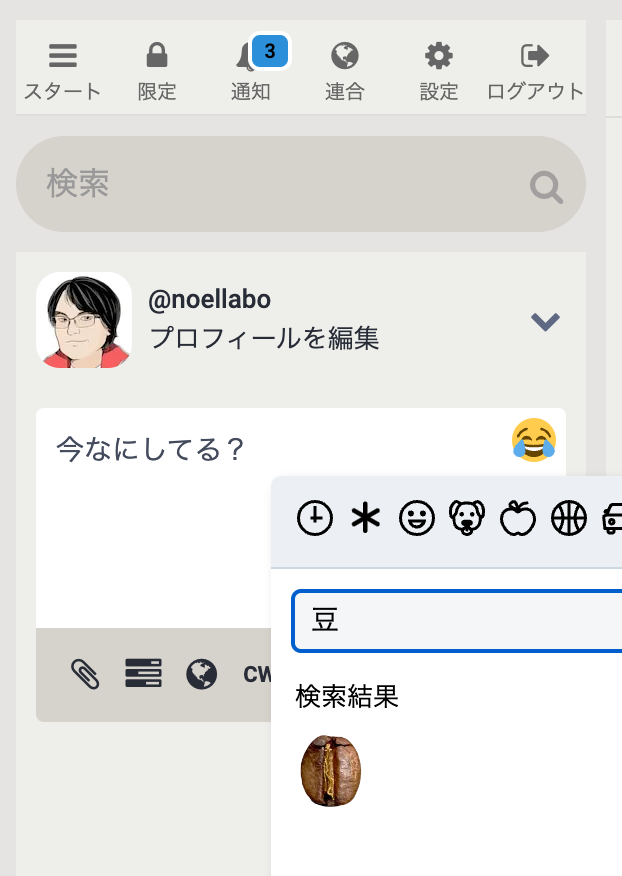The height and width of the screenshot is (876, 622).
Task: Open 設定 settings gear
Action: 438,71
